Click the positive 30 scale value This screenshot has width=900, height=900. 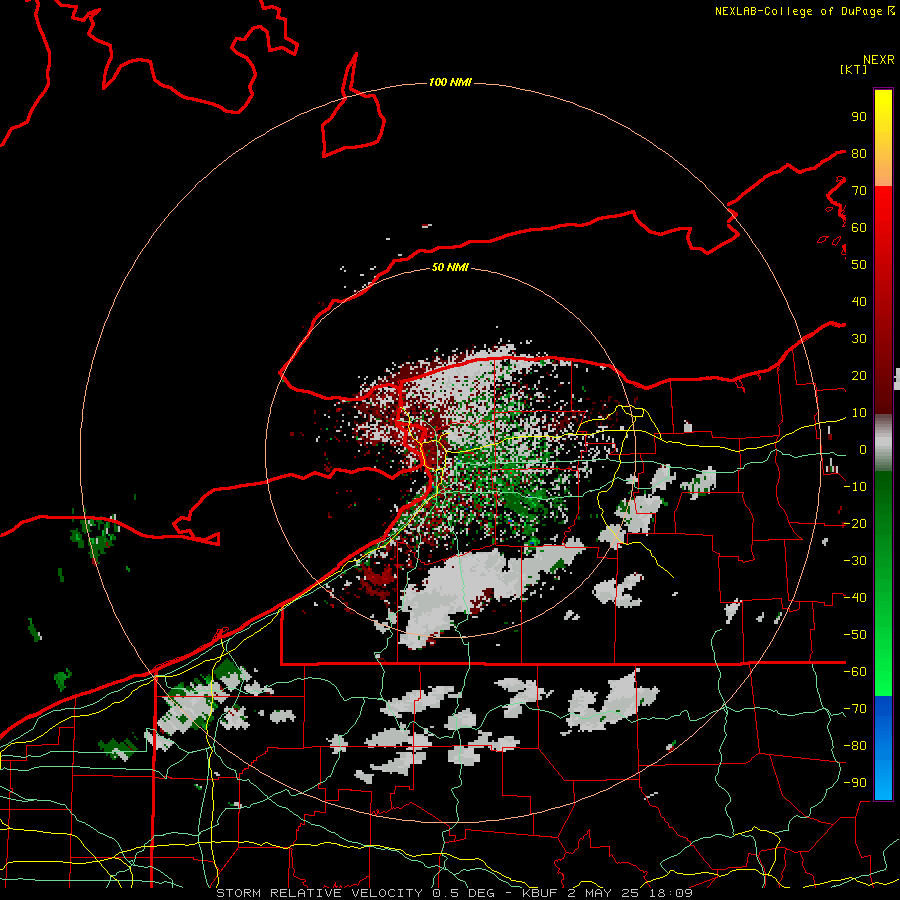click(859, 339)
